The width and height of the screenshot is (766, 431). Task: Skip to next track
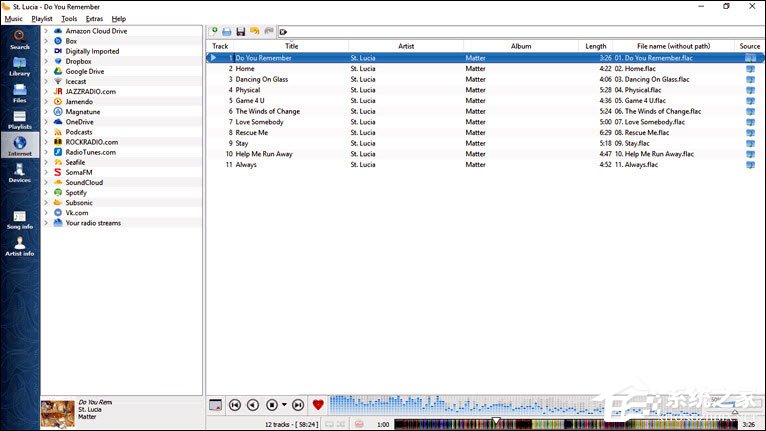pos(298,405)
